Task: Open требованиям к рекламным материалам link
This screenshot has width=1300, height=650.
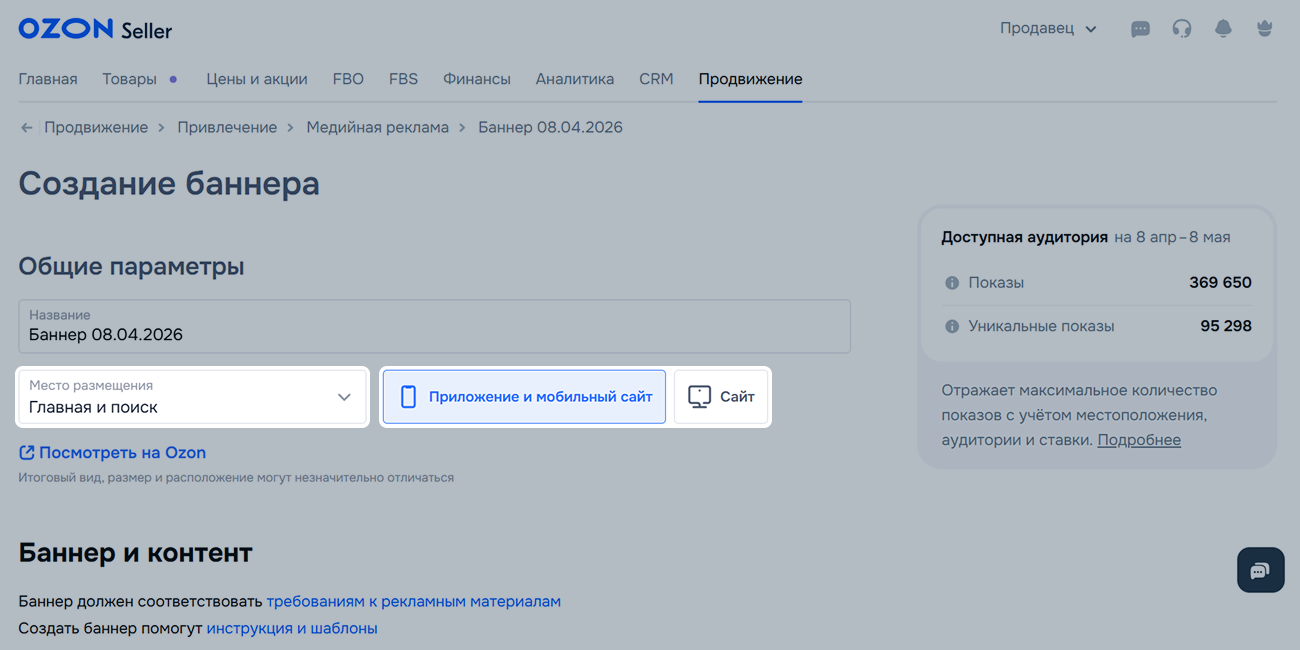Action: point(413,602)
